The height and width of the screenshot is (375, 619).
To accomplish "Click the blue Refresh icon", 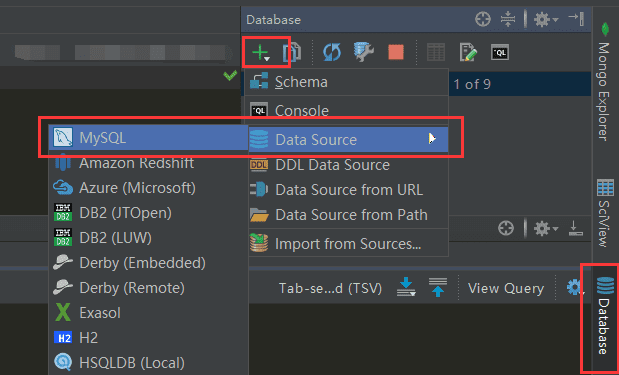I will coord(332,52).
